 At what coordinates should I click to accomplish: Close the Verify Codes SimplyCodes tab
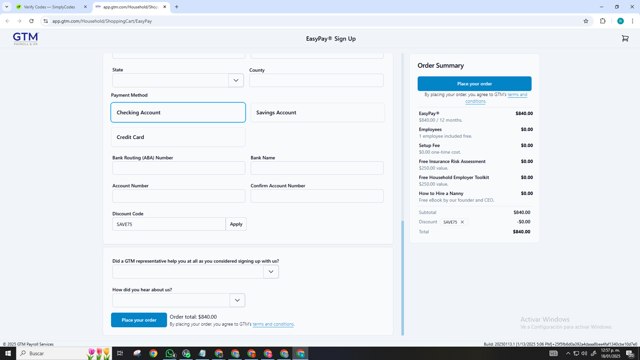pyautogui.click(x=85, y=7)
